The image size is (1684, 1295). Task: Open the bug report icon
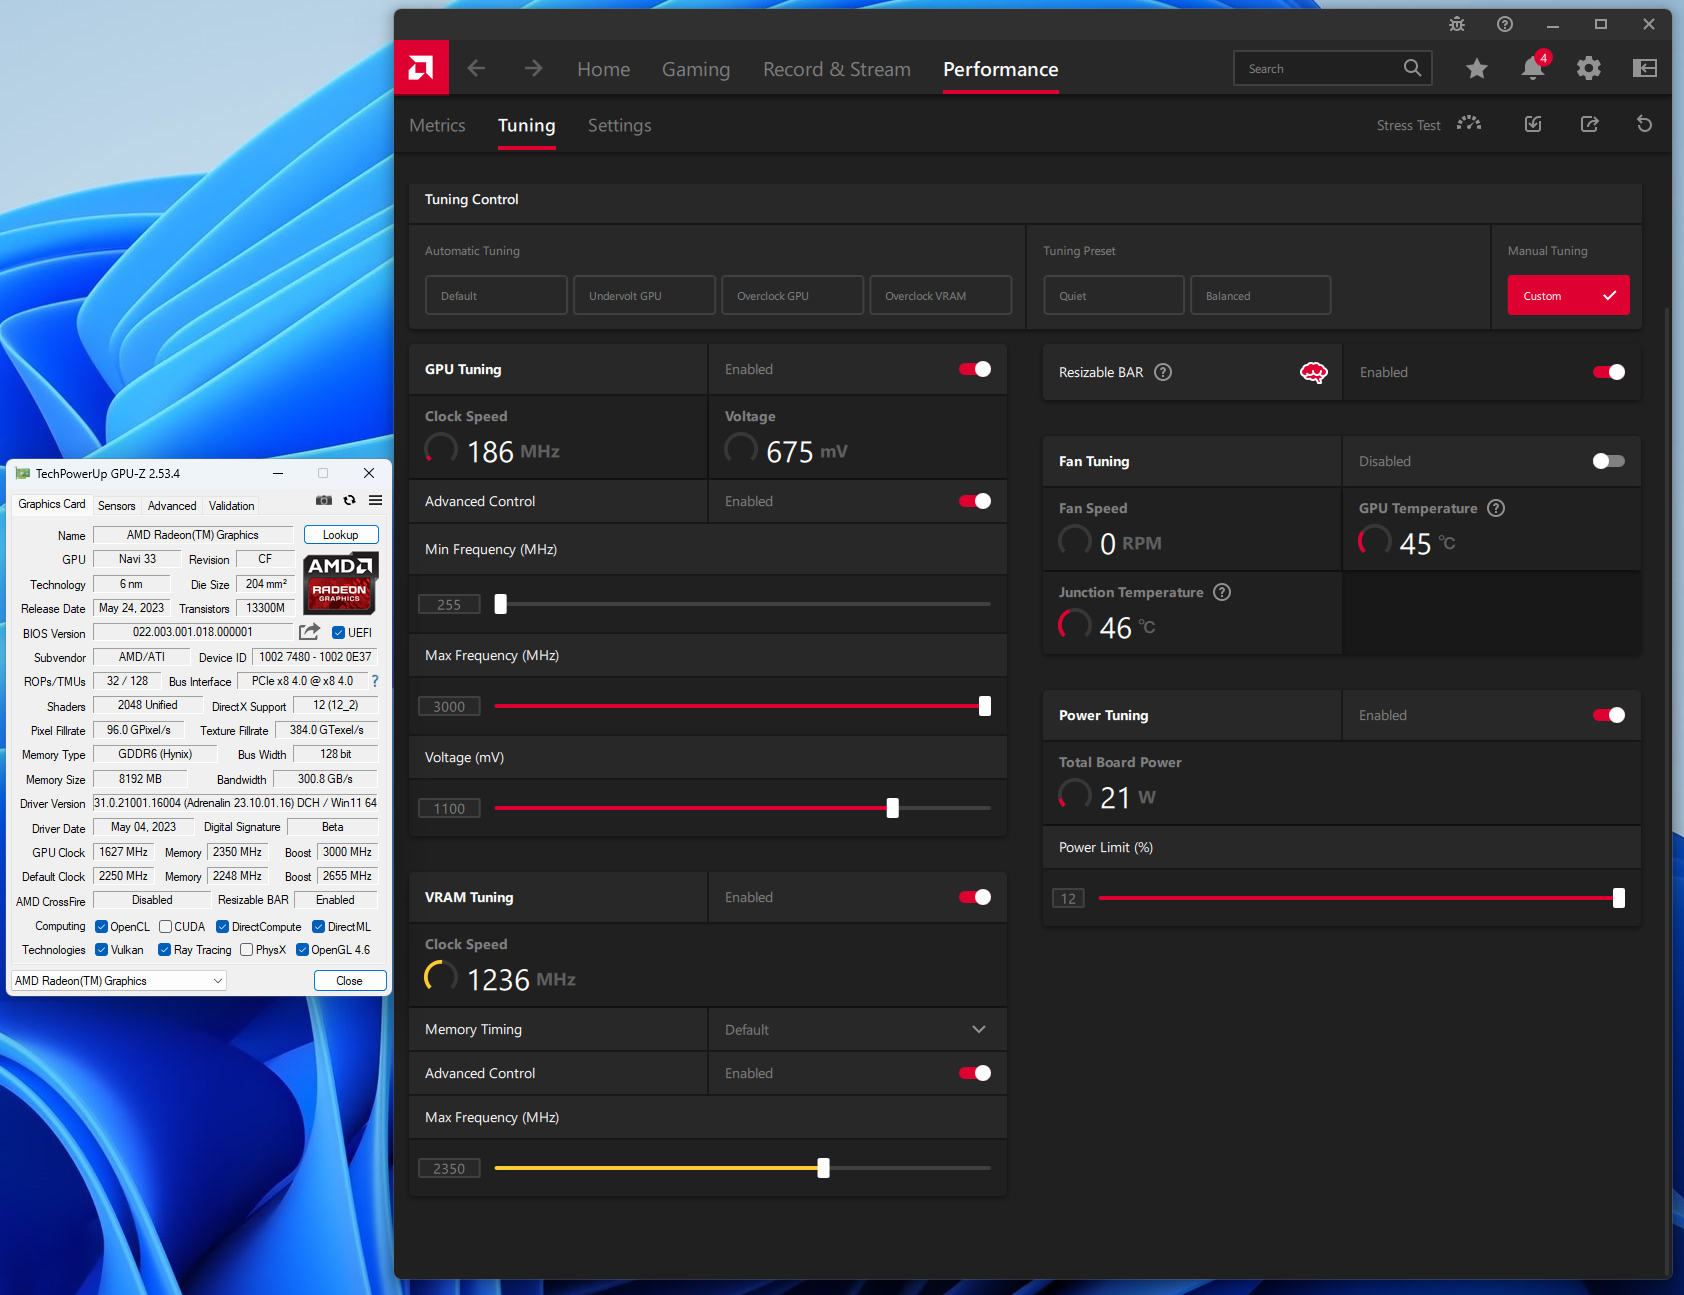(1457, 24)
